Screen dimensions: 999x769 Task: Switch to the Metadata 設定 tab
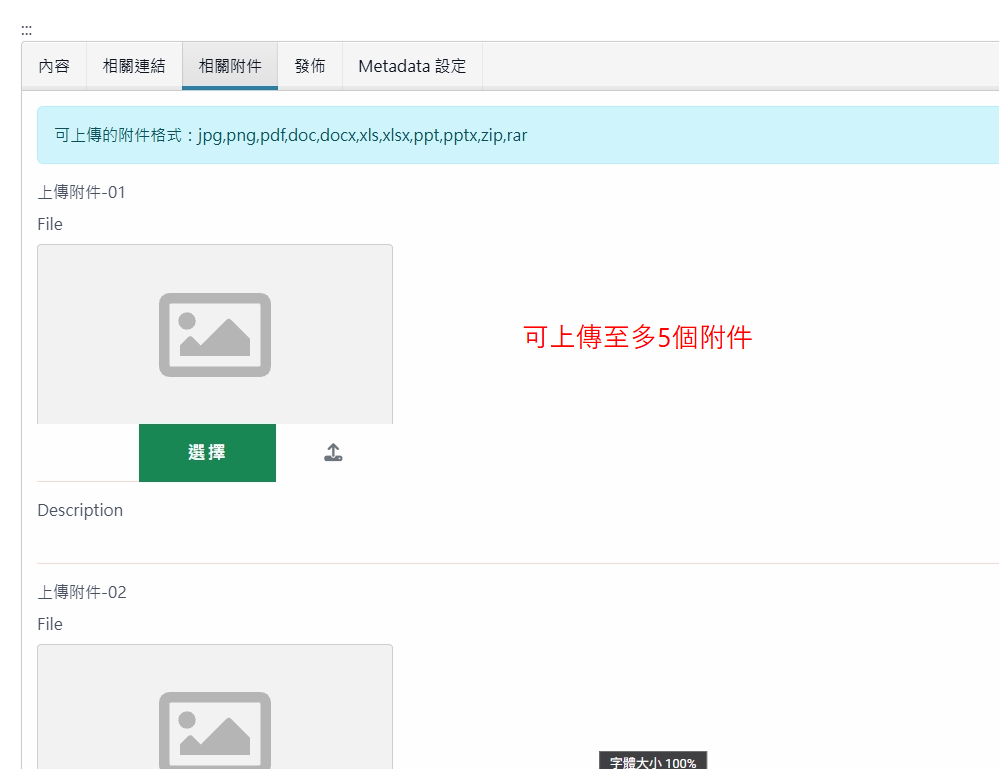point(412,65)
